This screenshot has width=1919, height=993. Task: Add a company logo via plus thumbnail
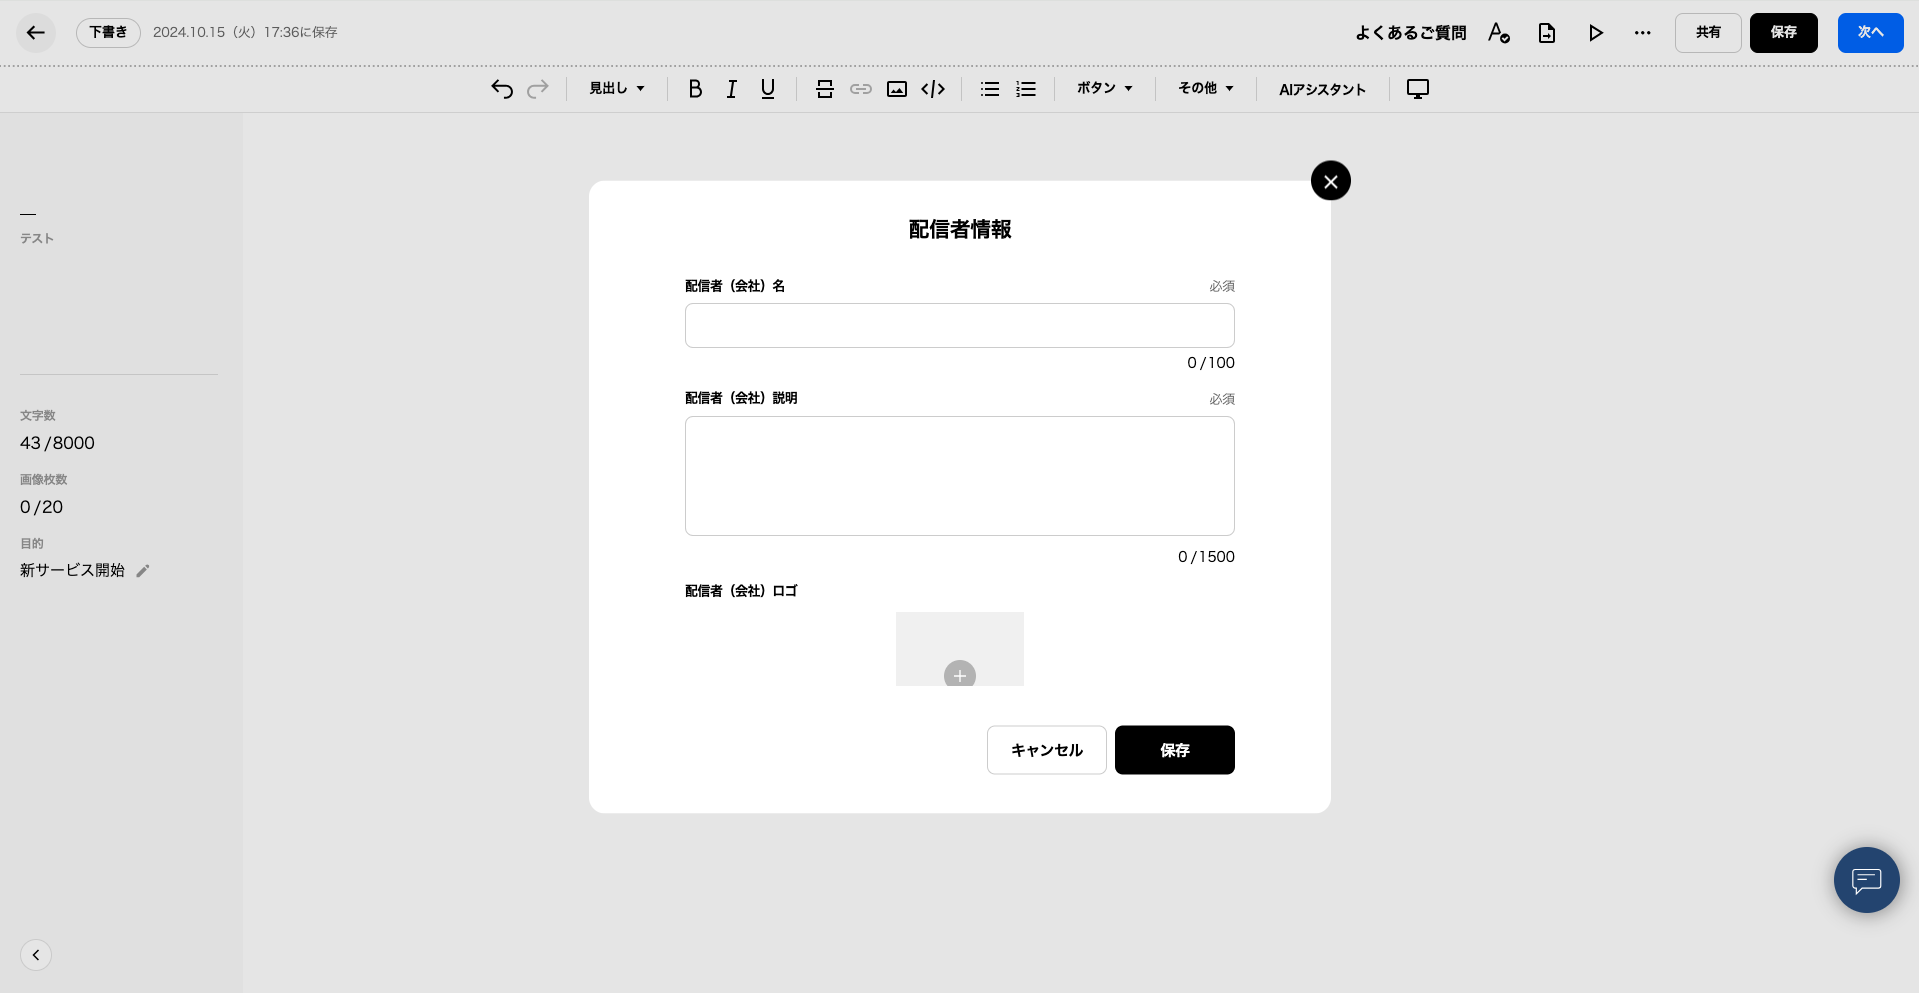point(960,674)
